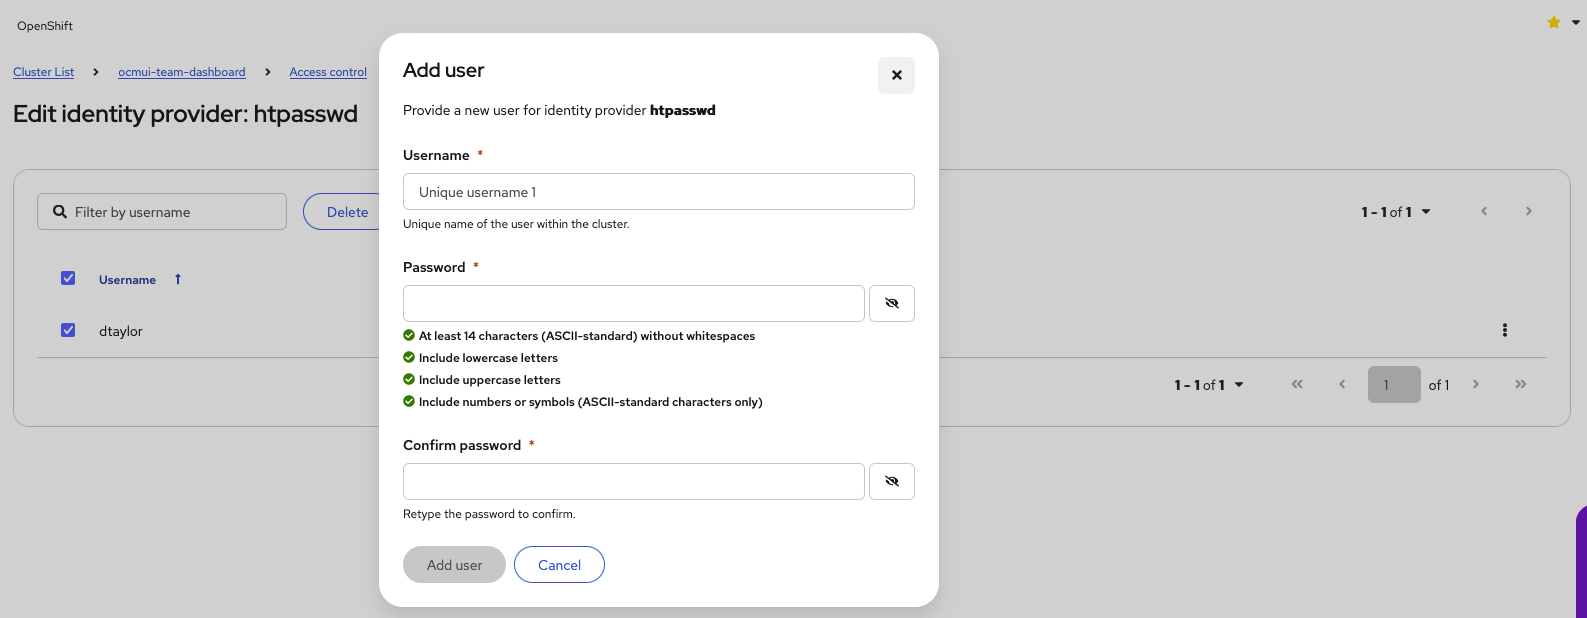Open kebab menu for dtaylor row
Screen dimensions: 1587x618
[1504, 331]
